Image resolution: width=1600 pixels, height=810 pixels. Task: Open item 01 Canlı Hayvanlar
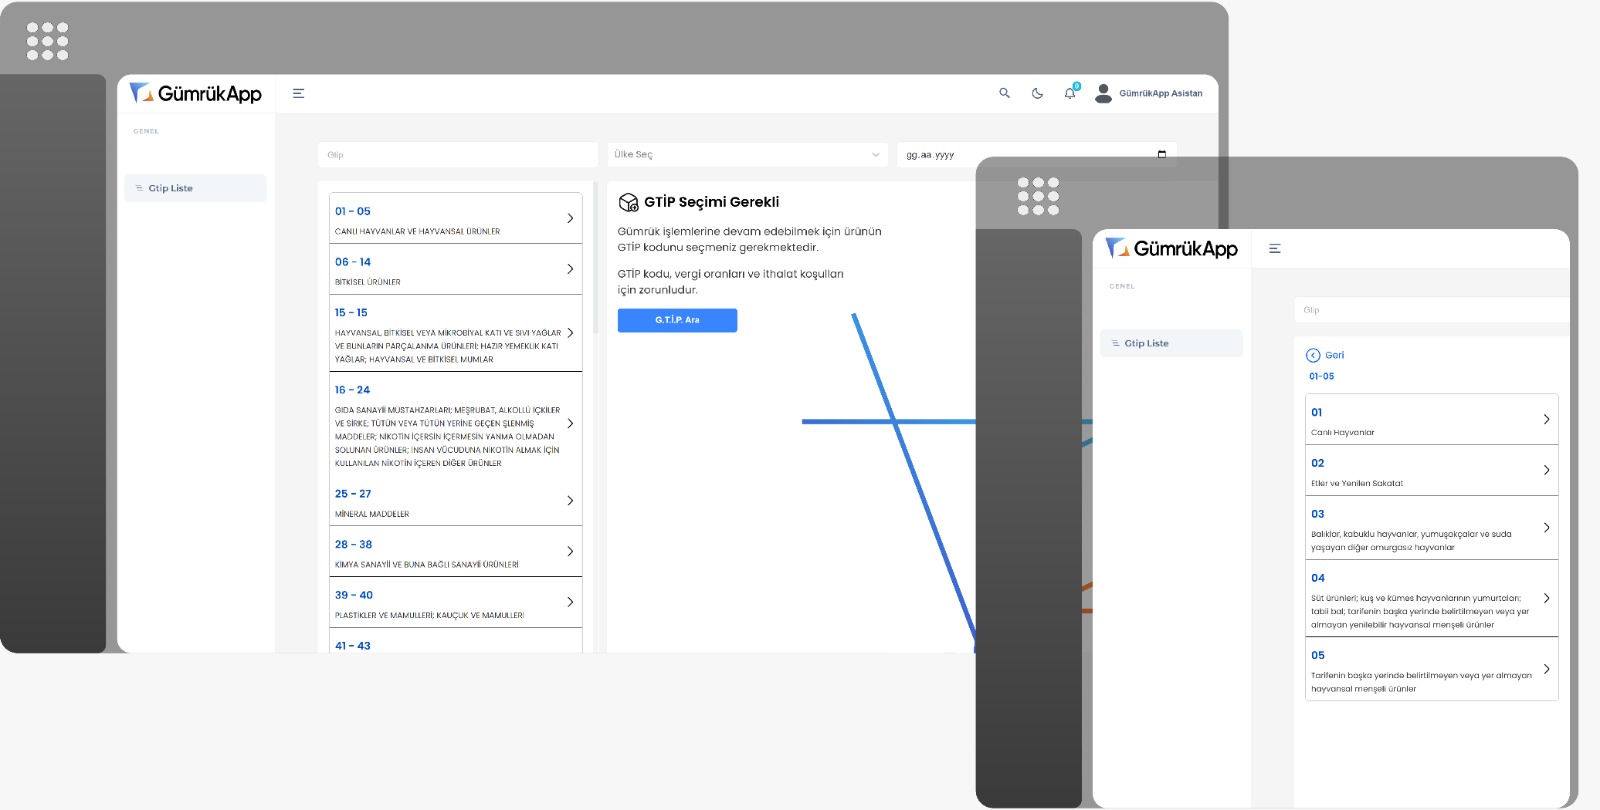tap(1430, 420)
